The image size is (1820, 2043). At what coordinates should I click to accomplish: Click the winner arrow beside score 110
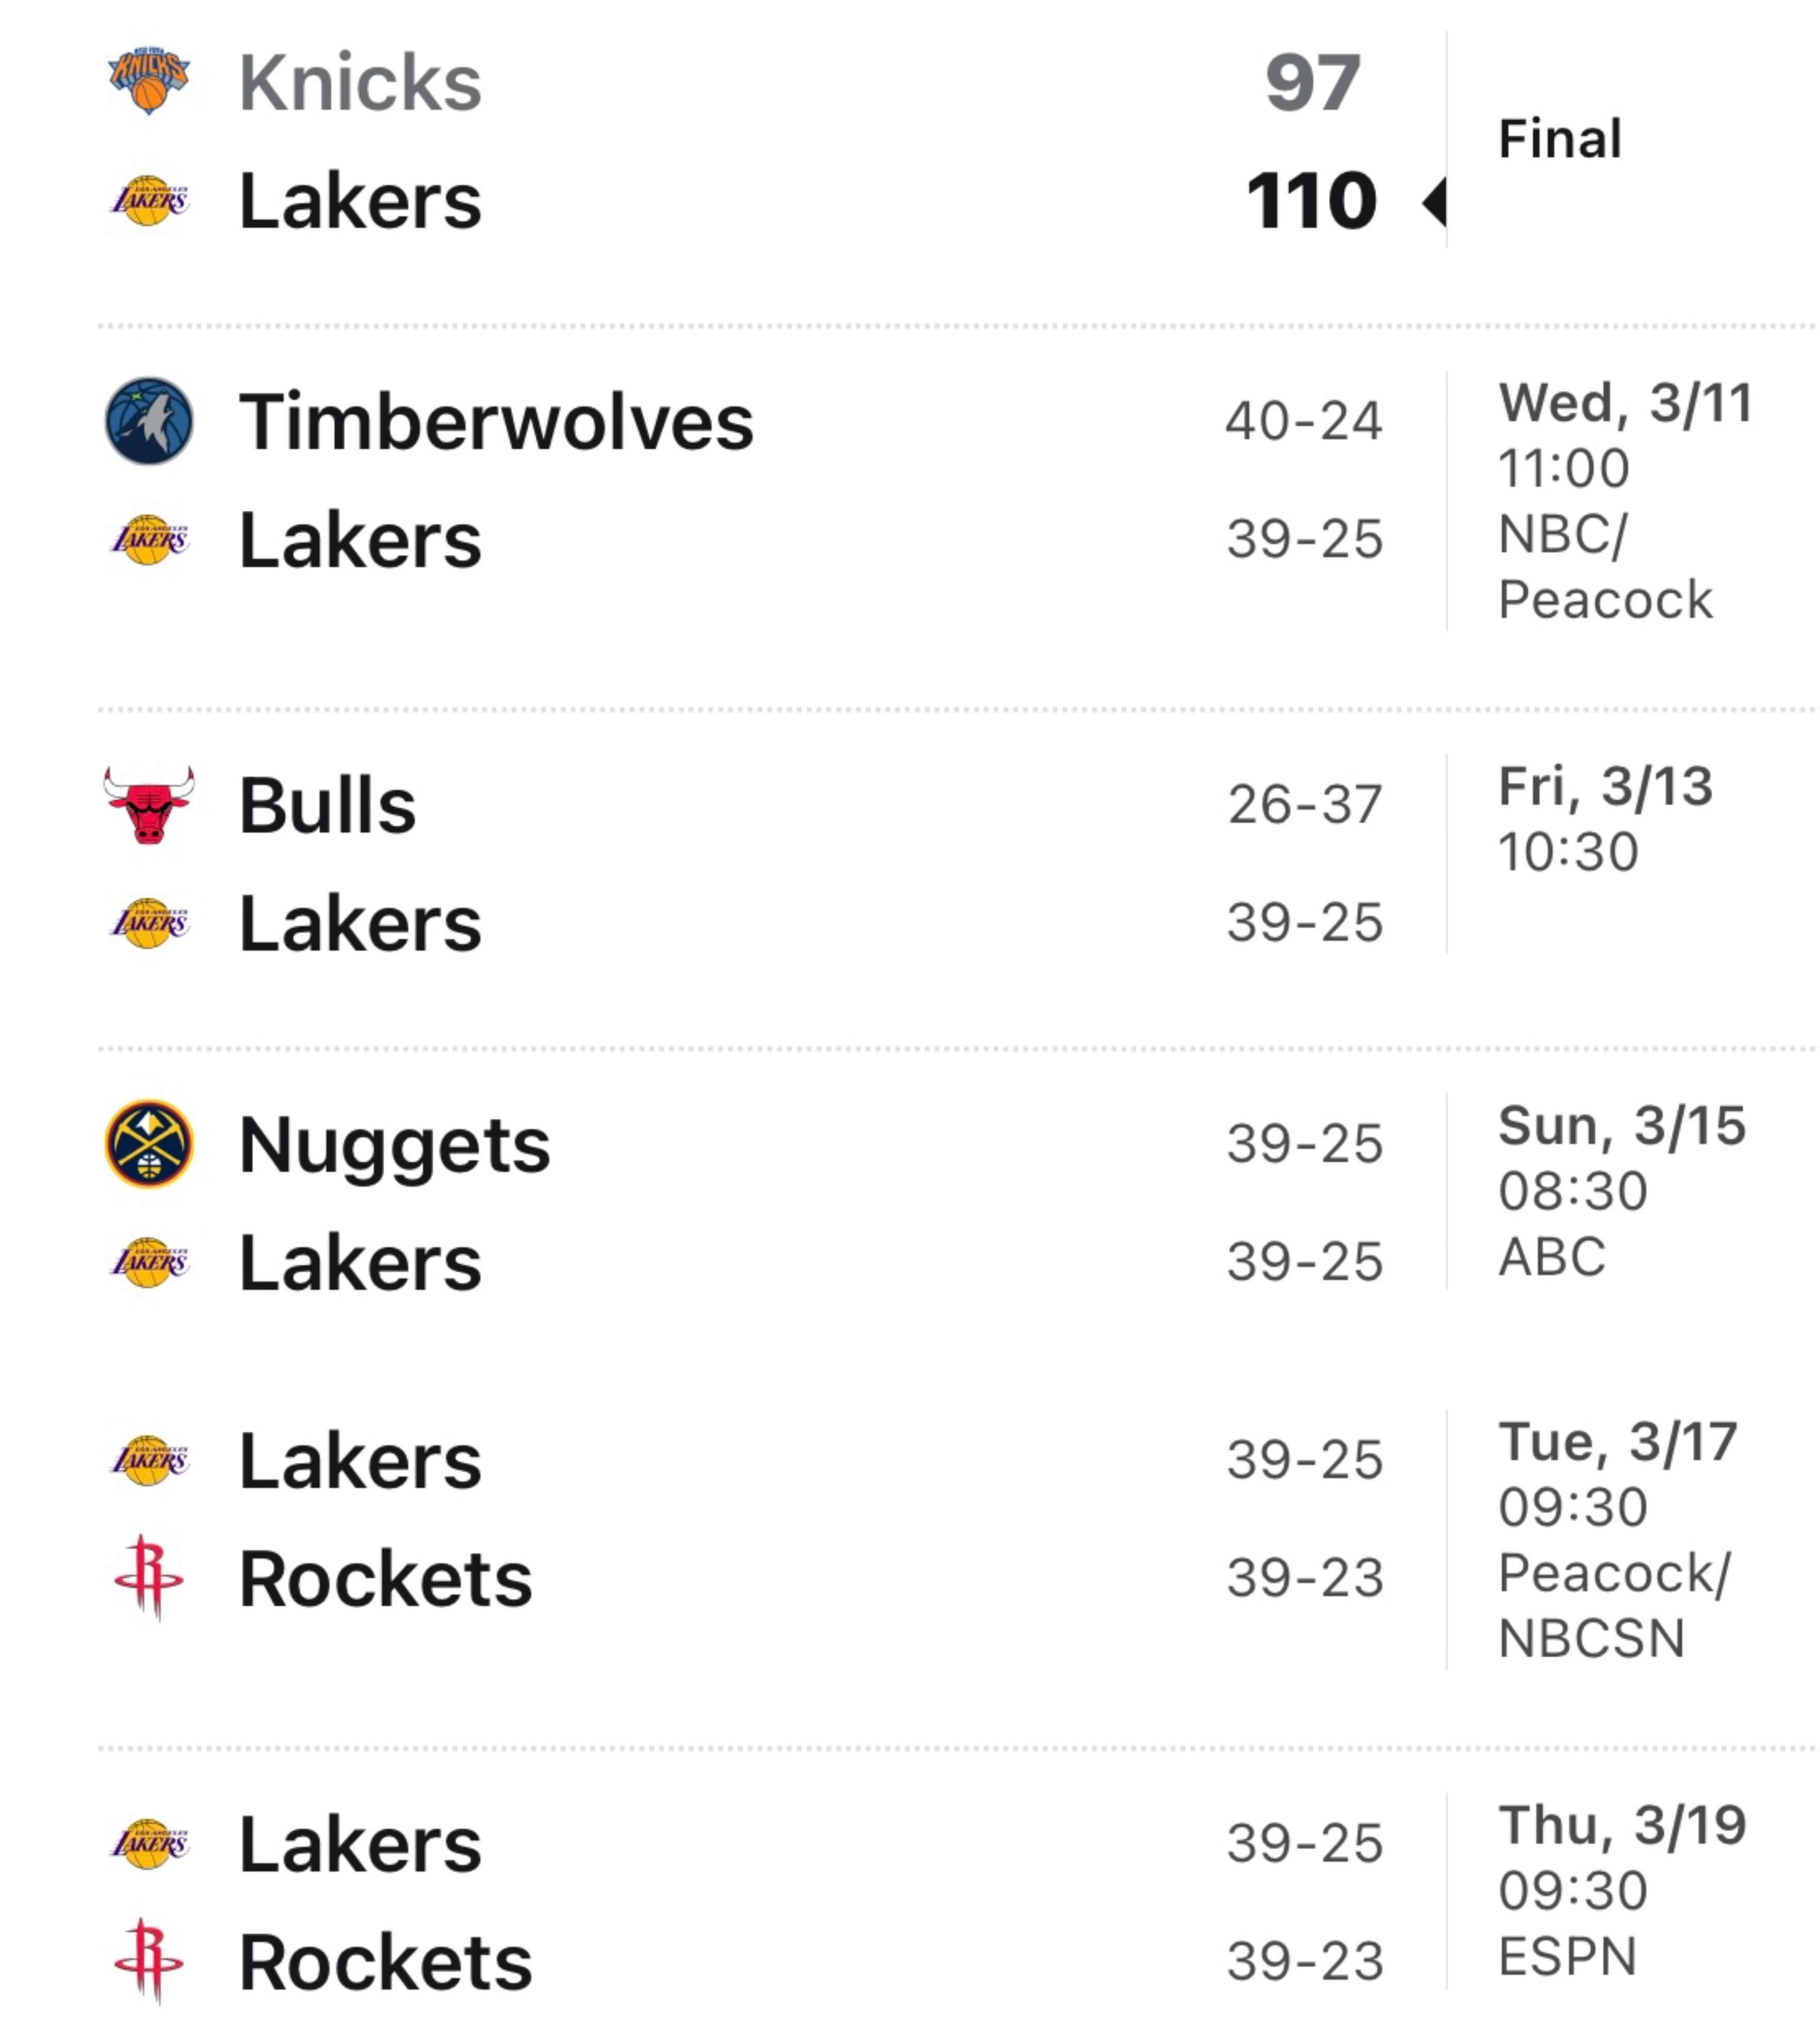click(1434, 202)
